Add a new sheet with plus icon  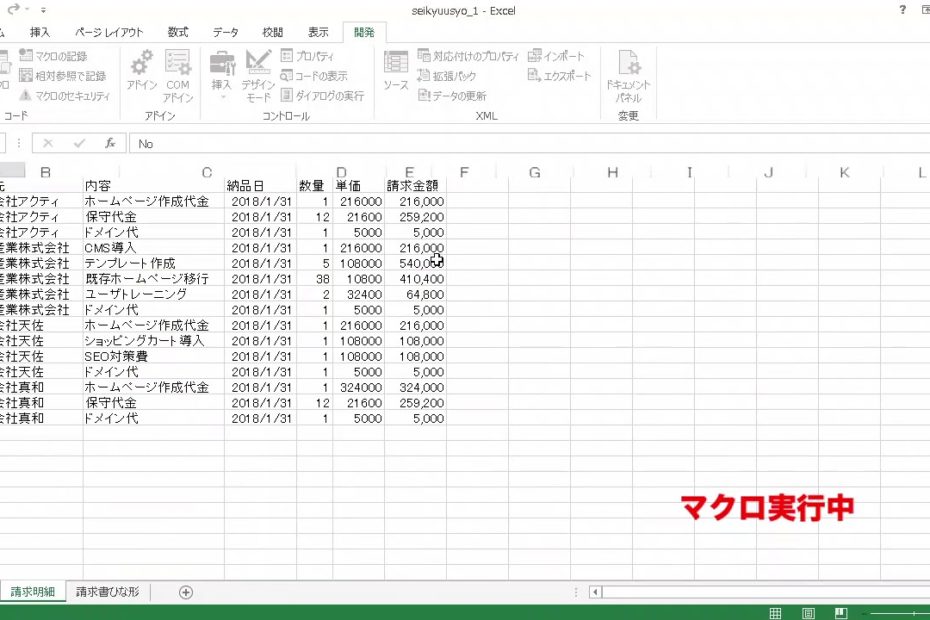tap(185, 592)
